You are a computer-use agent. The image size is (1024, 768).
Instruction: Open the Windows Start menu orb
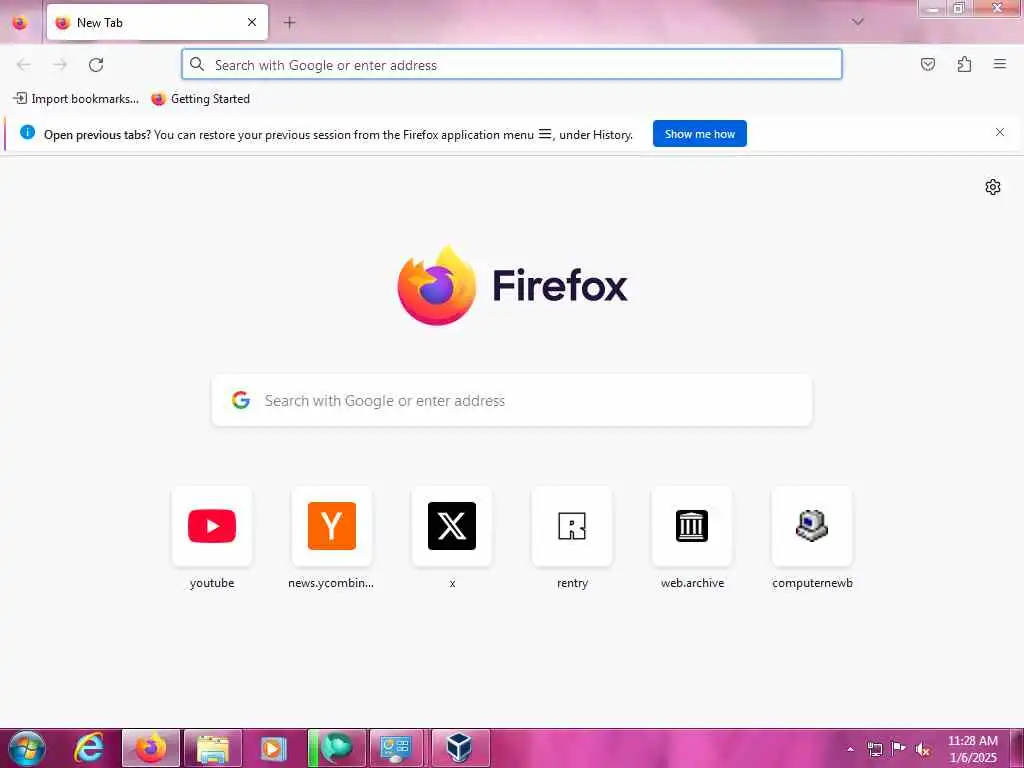click(x=27, y=748)
